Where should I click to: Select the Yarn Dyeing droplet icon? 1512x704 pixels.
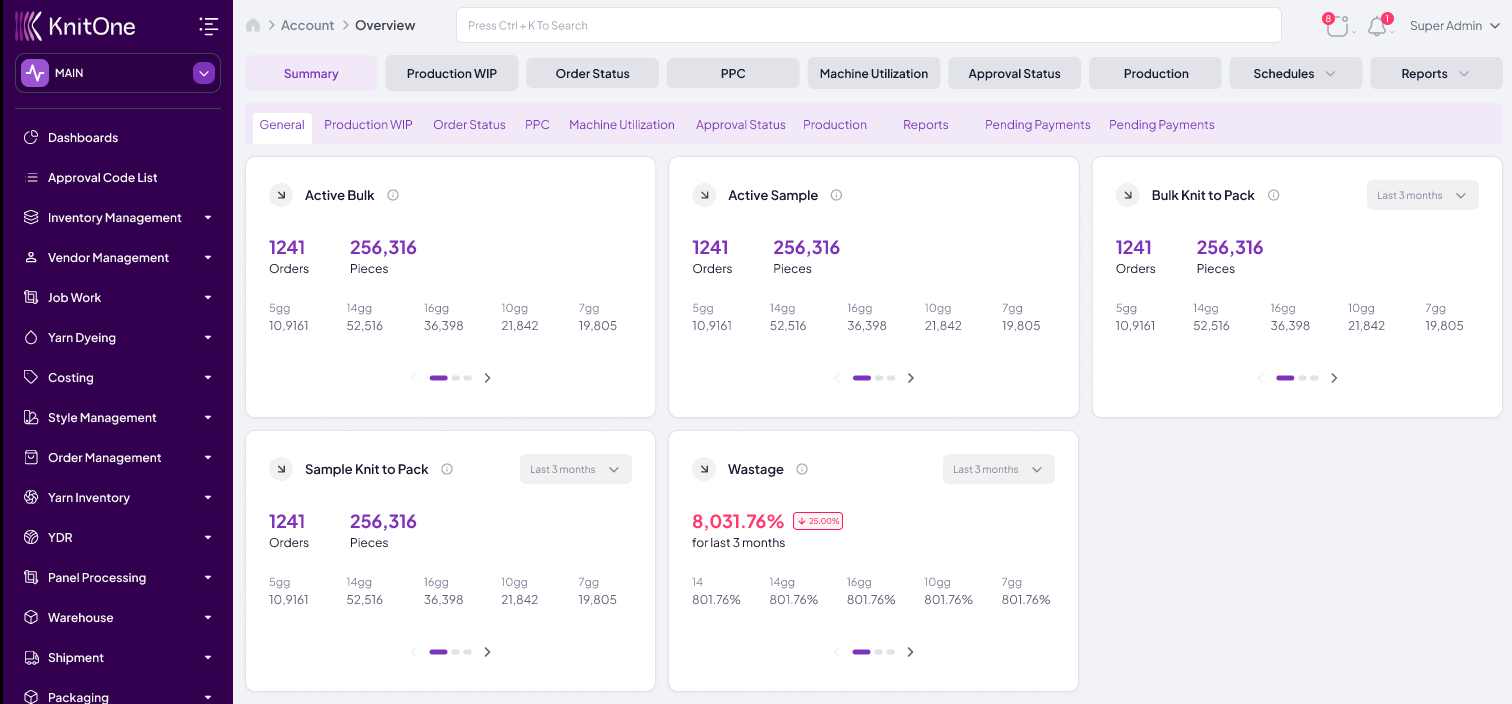[x=29, y=337]
